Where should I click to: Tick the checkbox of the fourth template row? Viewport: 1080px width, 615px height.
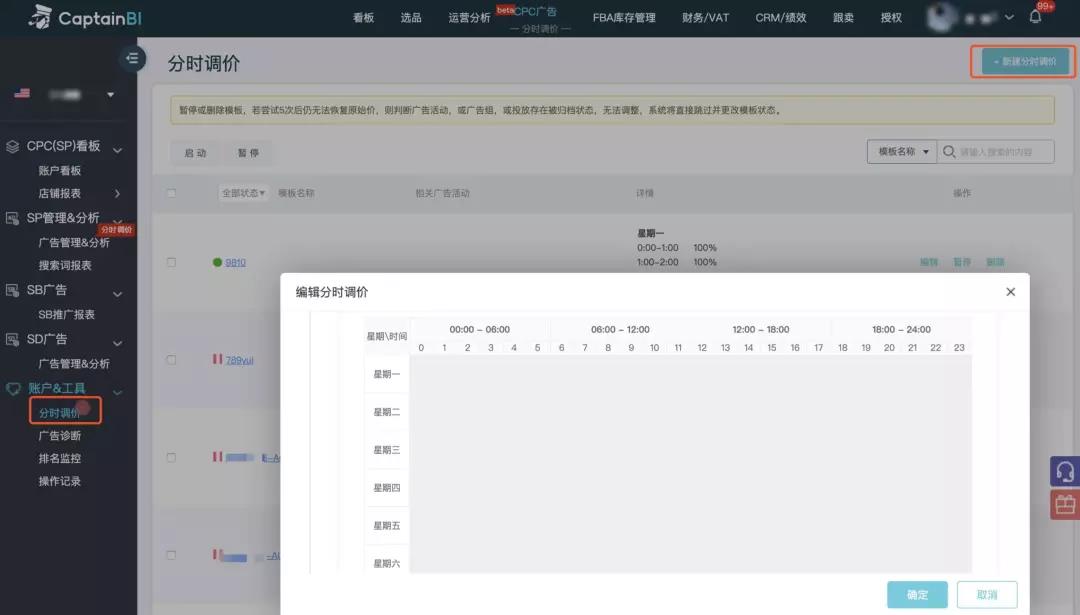pos(172,555)
